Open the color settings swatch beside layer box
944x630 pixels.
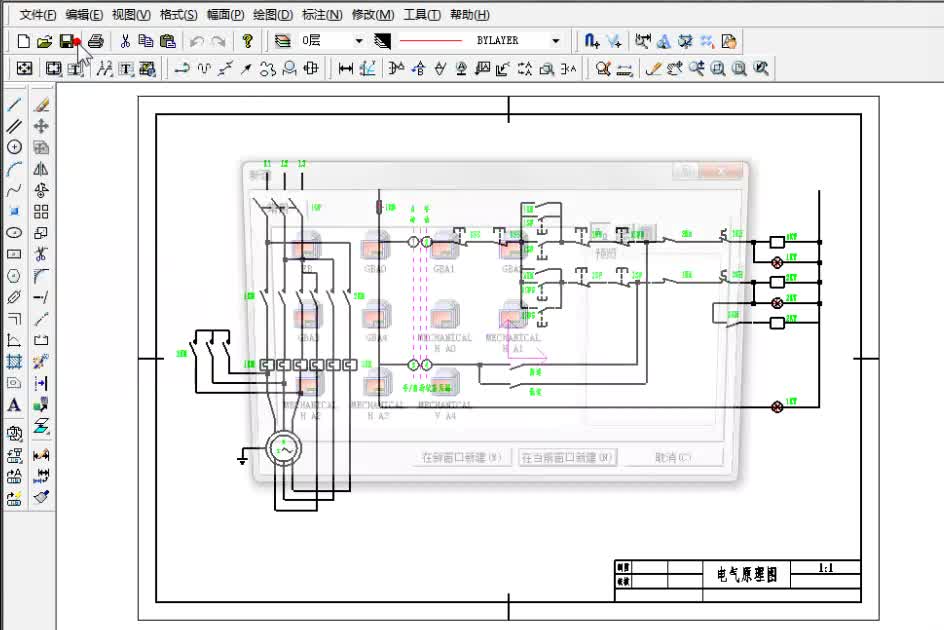382,41
